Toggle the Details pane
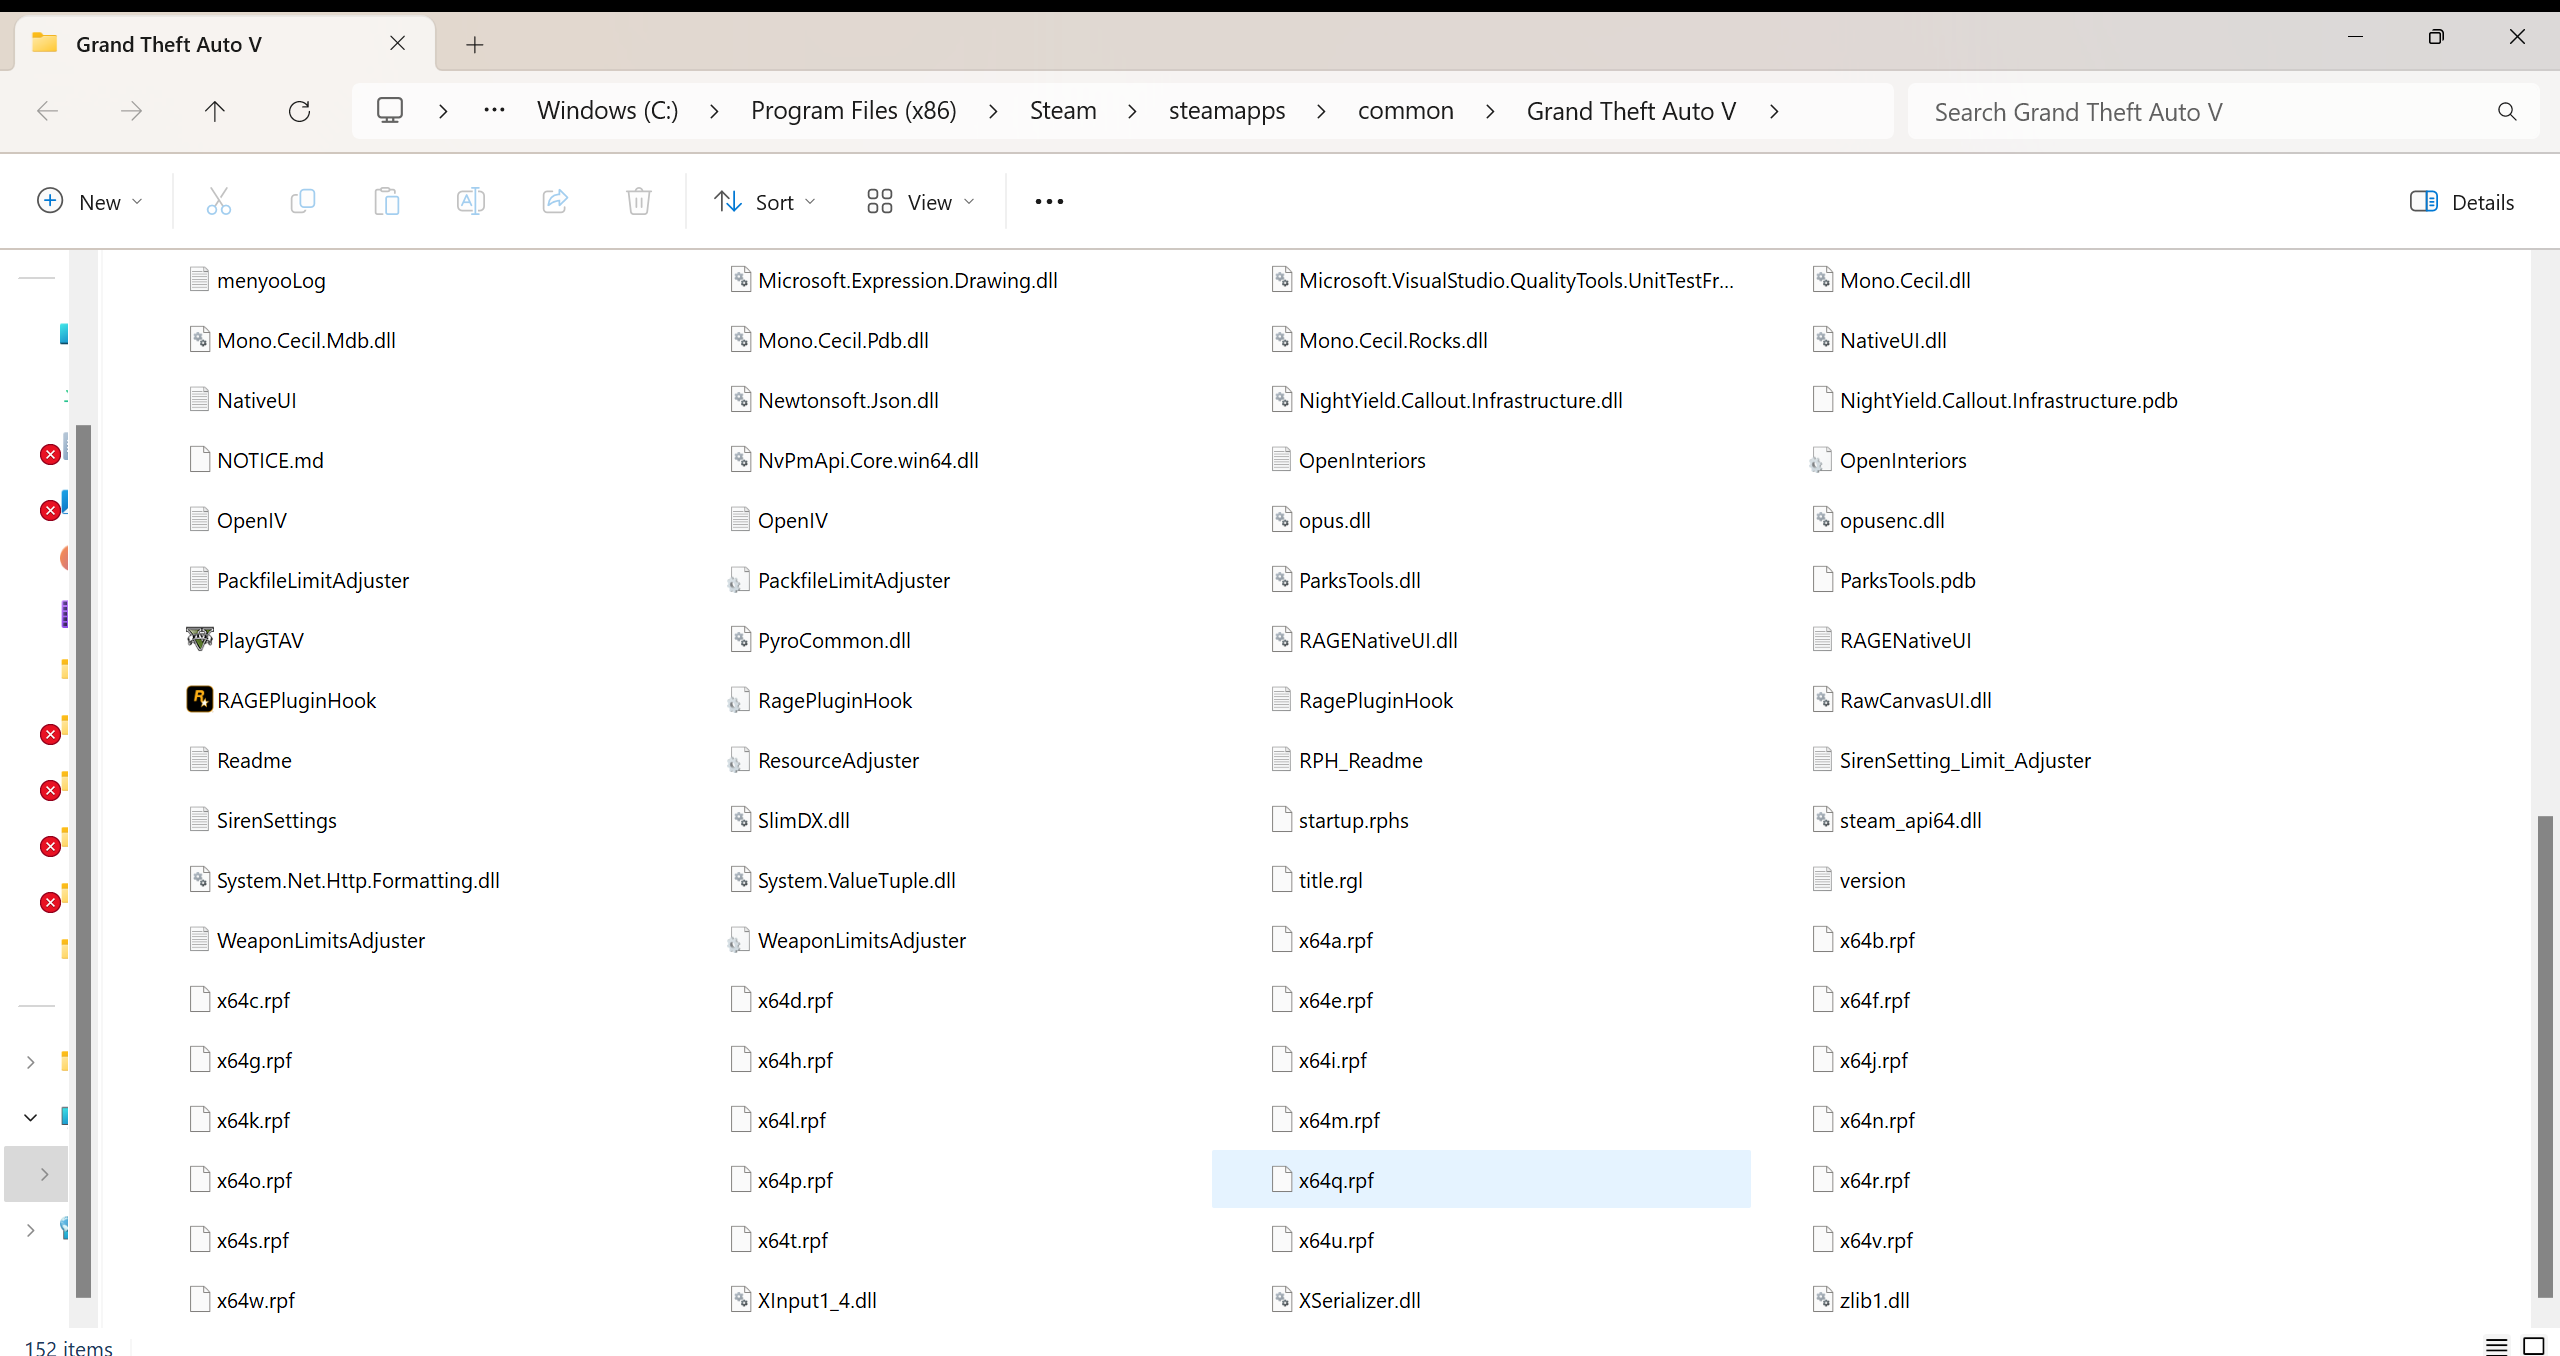 (2462, 202)
